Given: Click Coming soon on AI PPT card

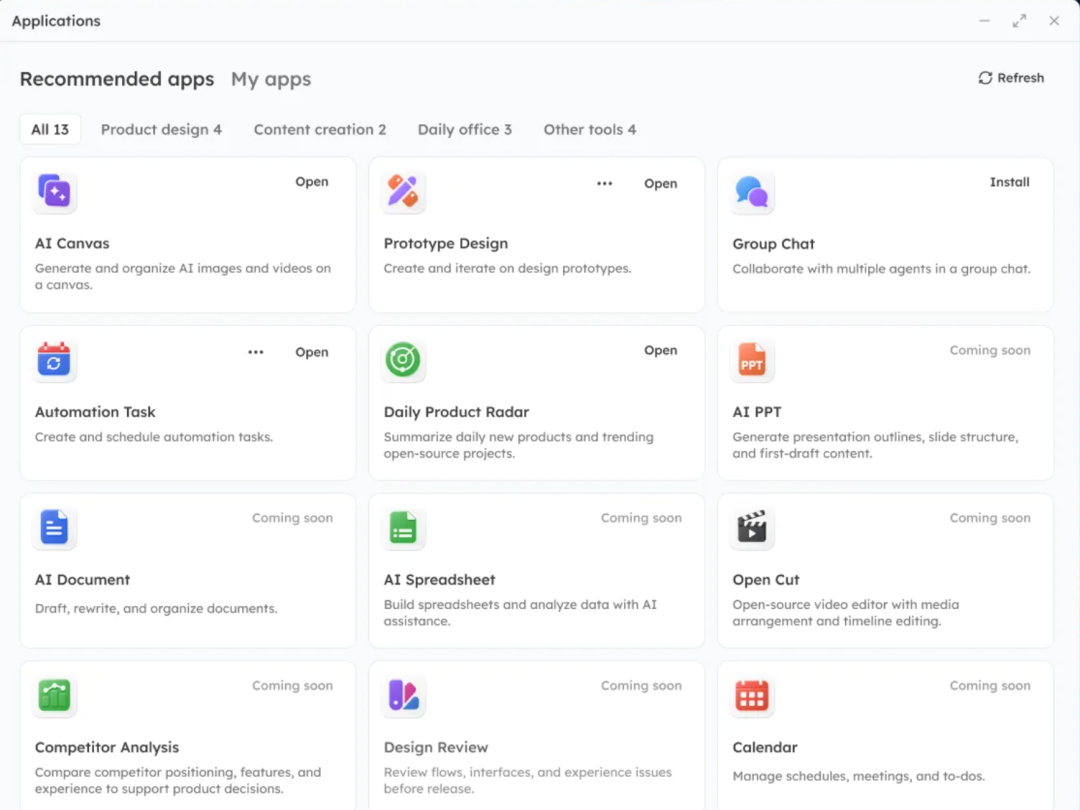Looking at the screenshot, I should click(990, 350).
